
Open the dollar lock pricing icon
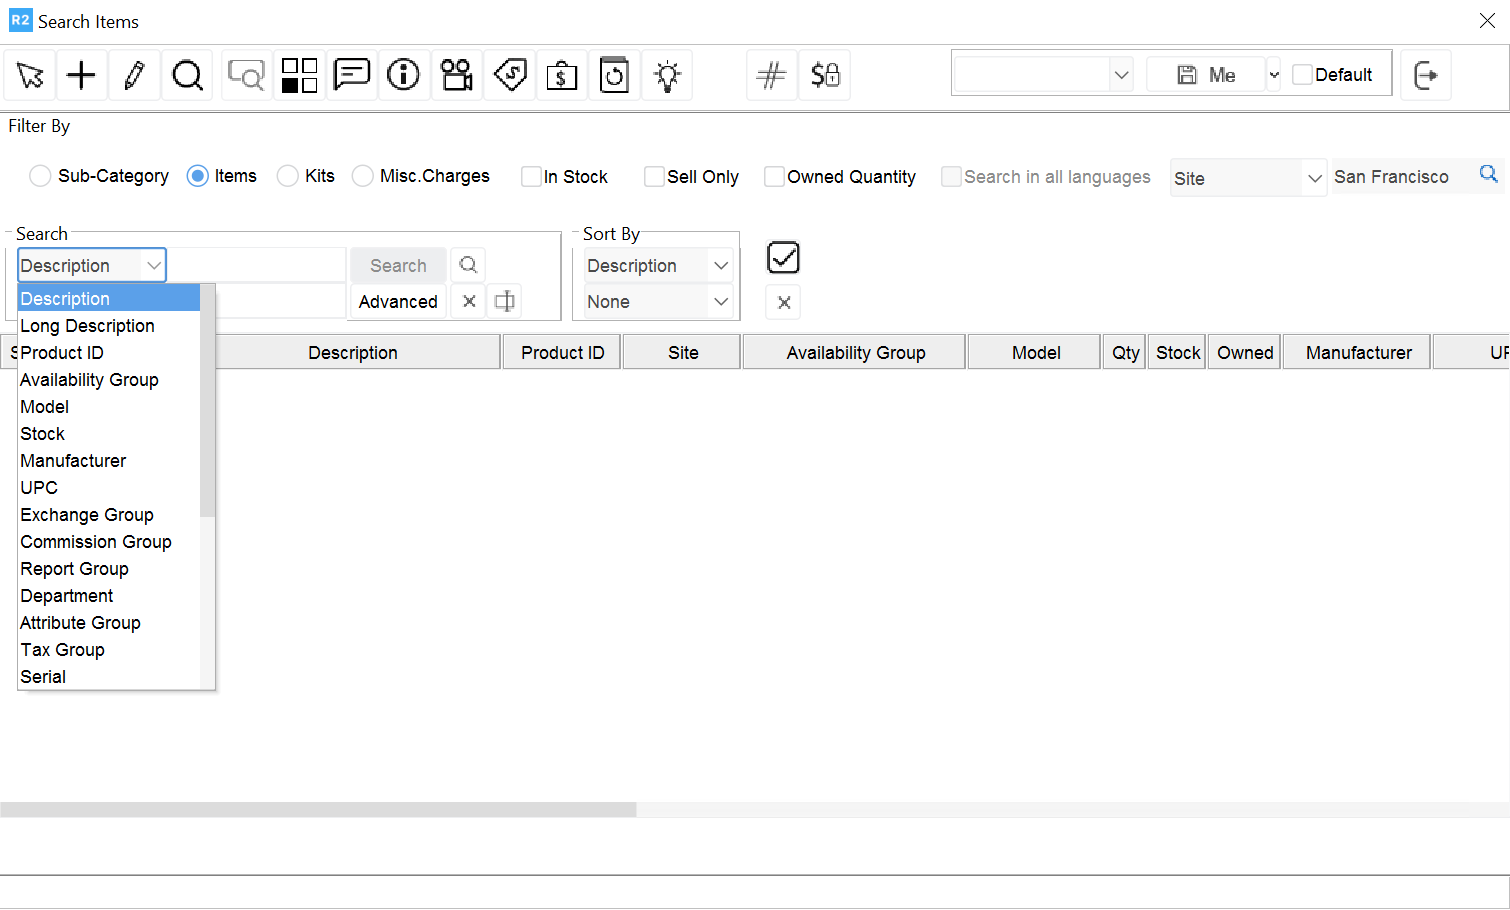click(824, 75)
